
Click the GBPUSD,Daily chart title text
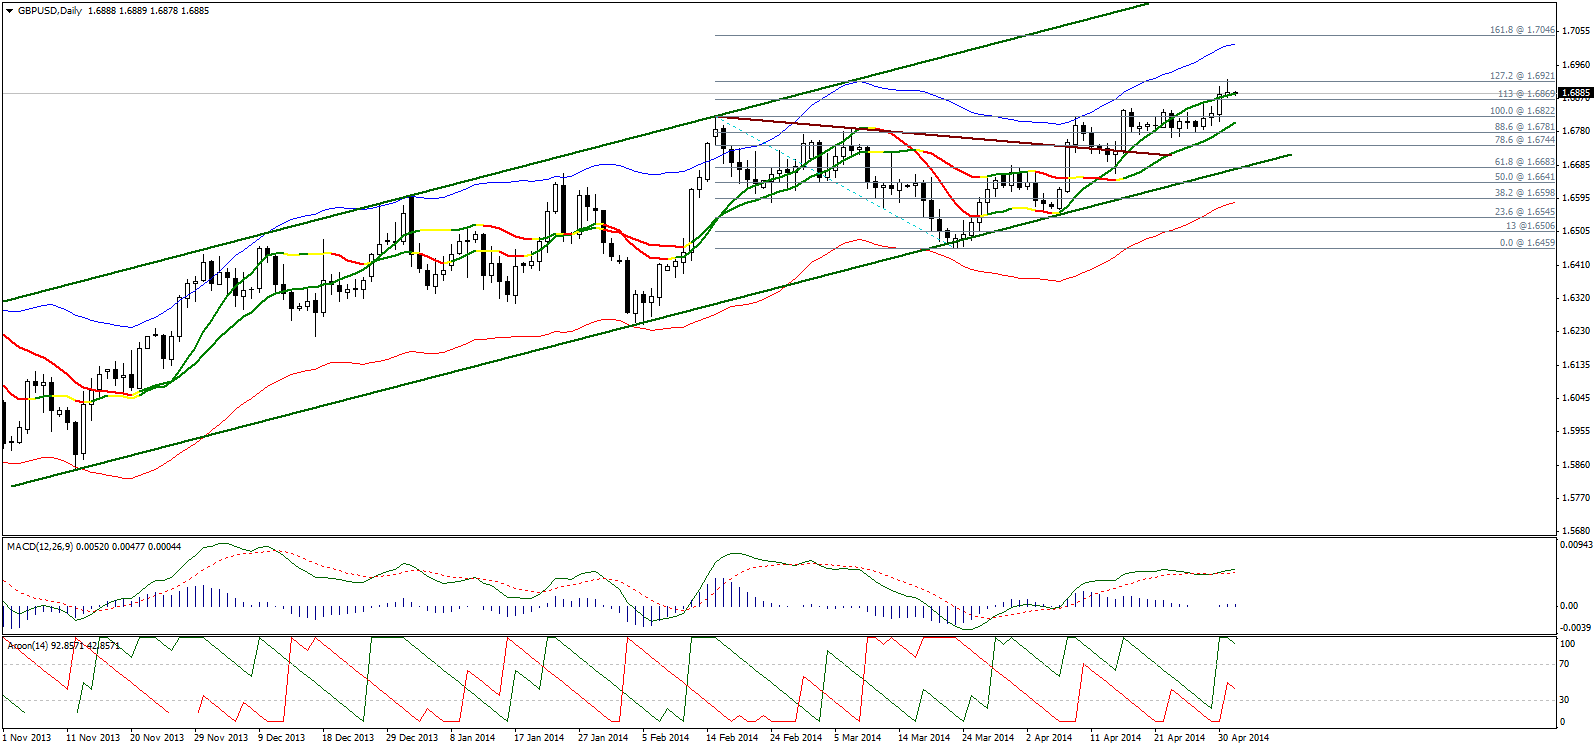pos(50,11)
